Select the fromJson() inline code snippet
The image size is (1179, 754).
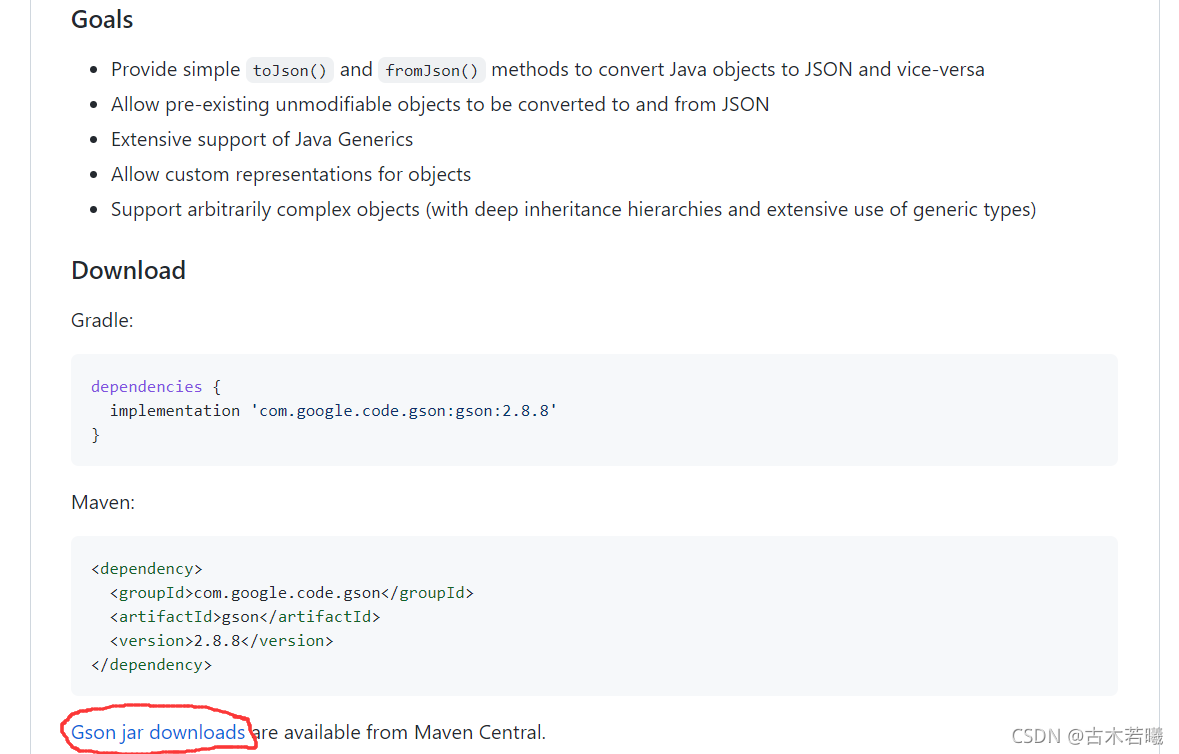pyautogui.click(x=431, y=70)
